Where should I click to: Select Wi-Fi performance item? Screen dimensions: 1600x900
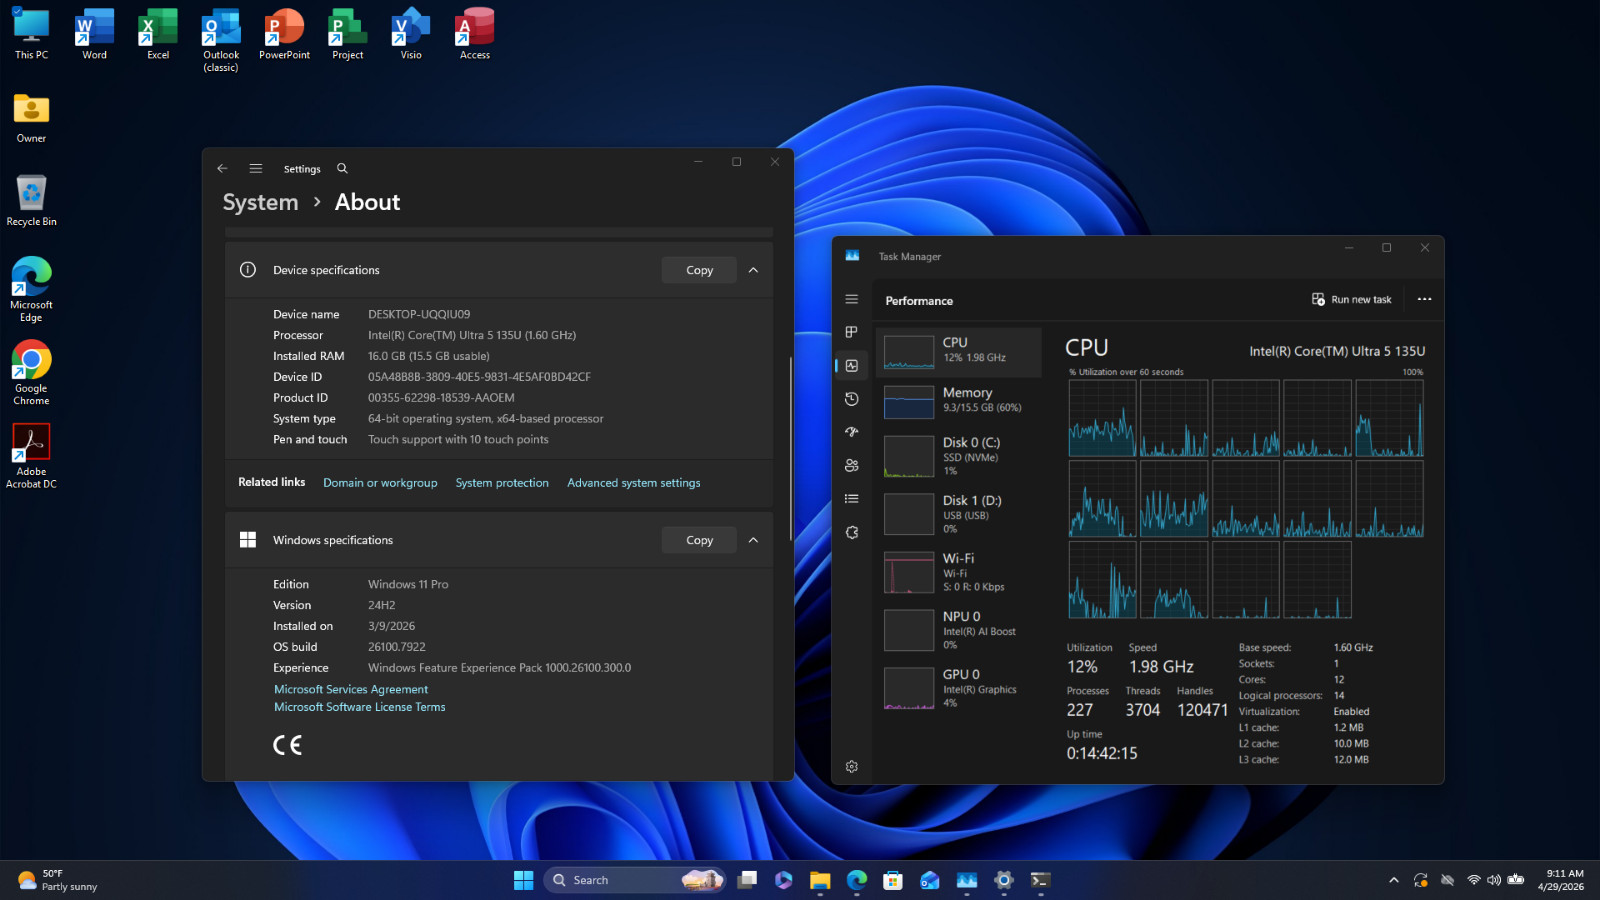pyautogui.click(x=959, y=572)
